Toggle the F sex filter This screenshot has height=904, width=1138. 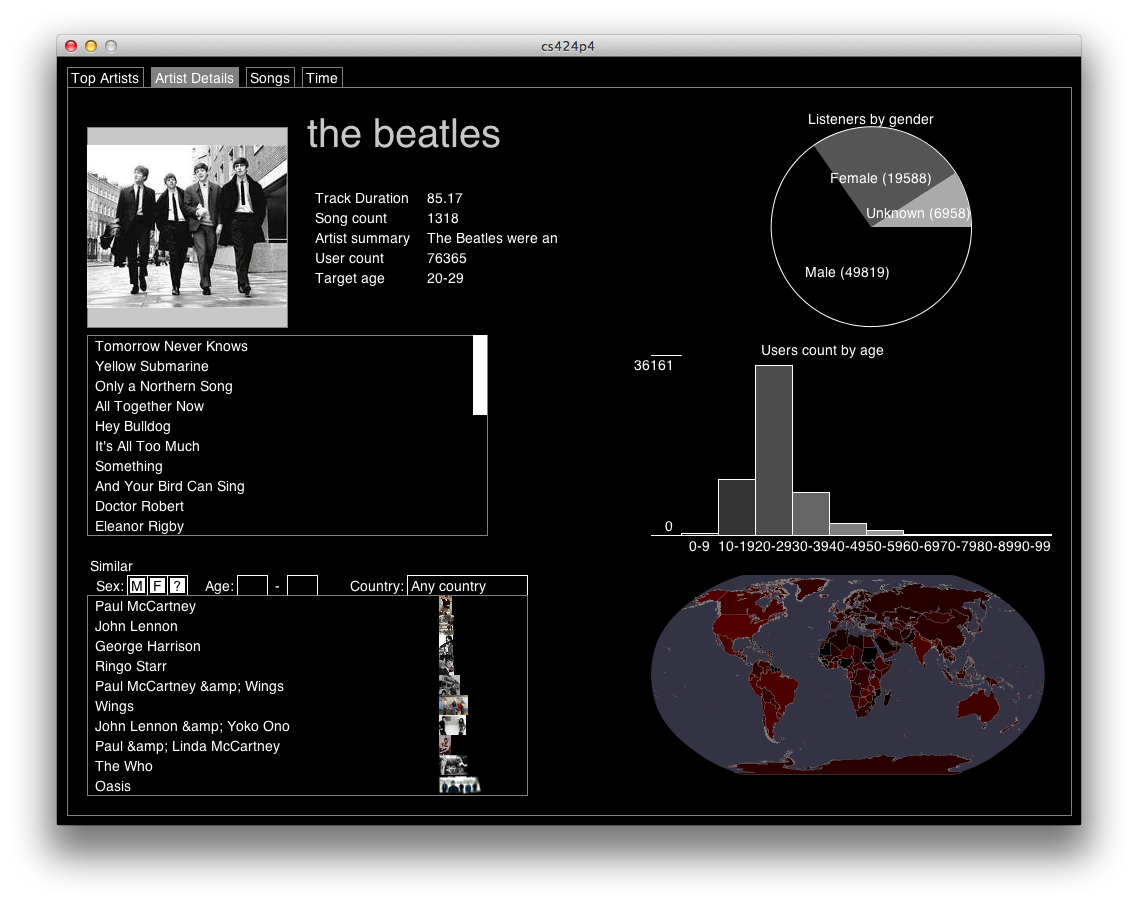point(157,585)
